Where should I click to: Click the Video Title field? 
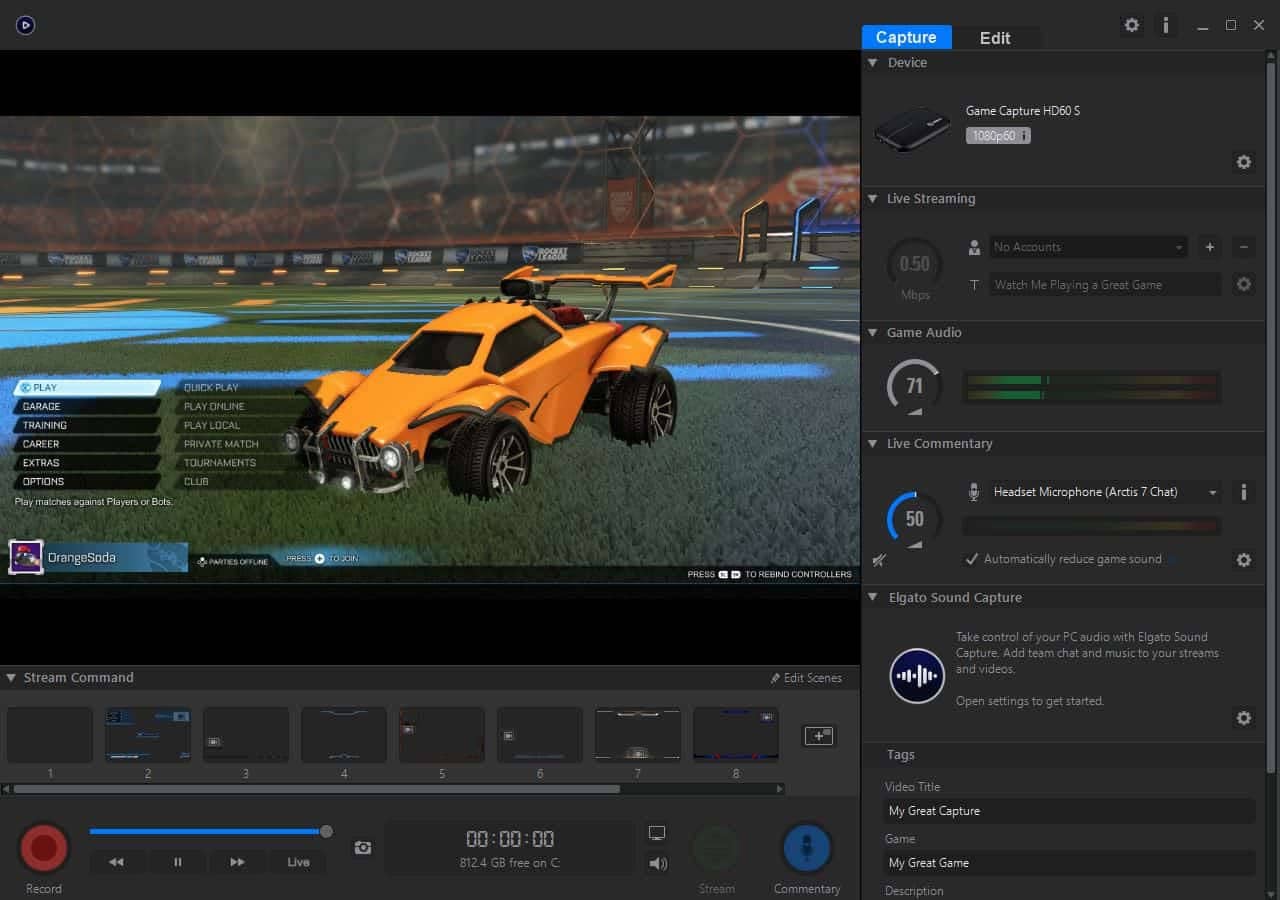click(x=1070, y=811)
